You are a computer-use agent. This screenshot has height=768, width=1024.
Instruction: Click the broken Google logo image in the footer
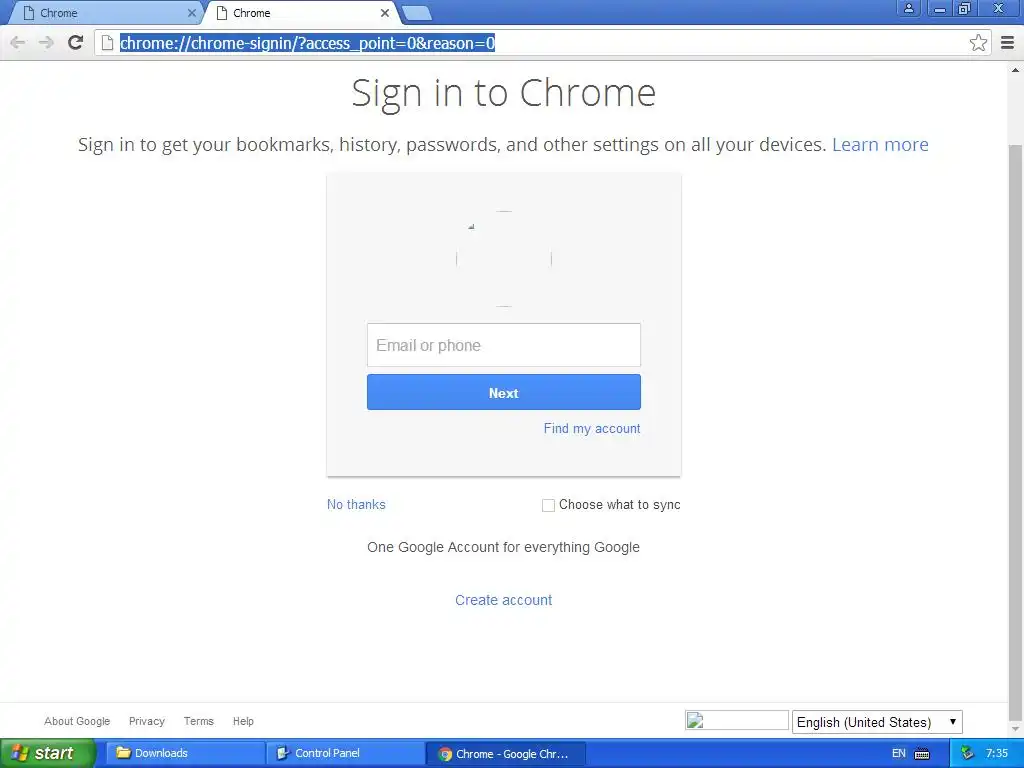point(736,720)
